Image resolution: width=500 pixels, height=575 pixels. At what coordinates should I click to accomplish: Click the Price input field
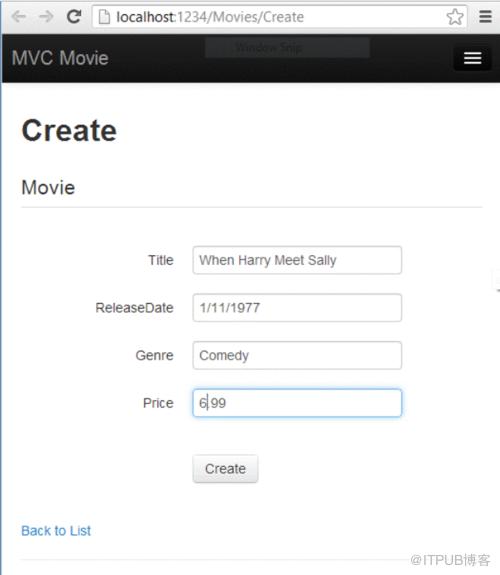[297, 403]
